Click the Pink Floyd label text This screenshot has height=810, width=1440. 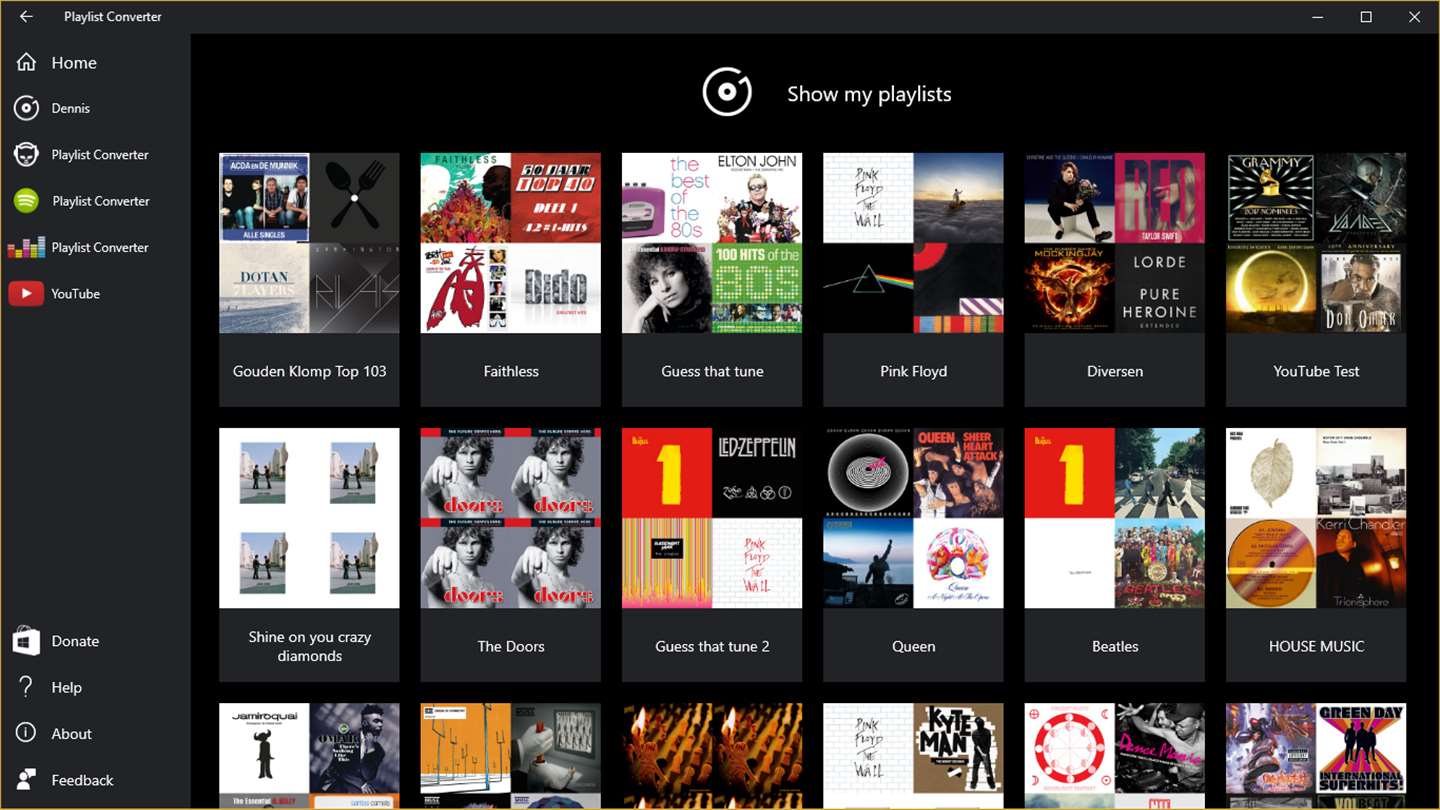913,371
